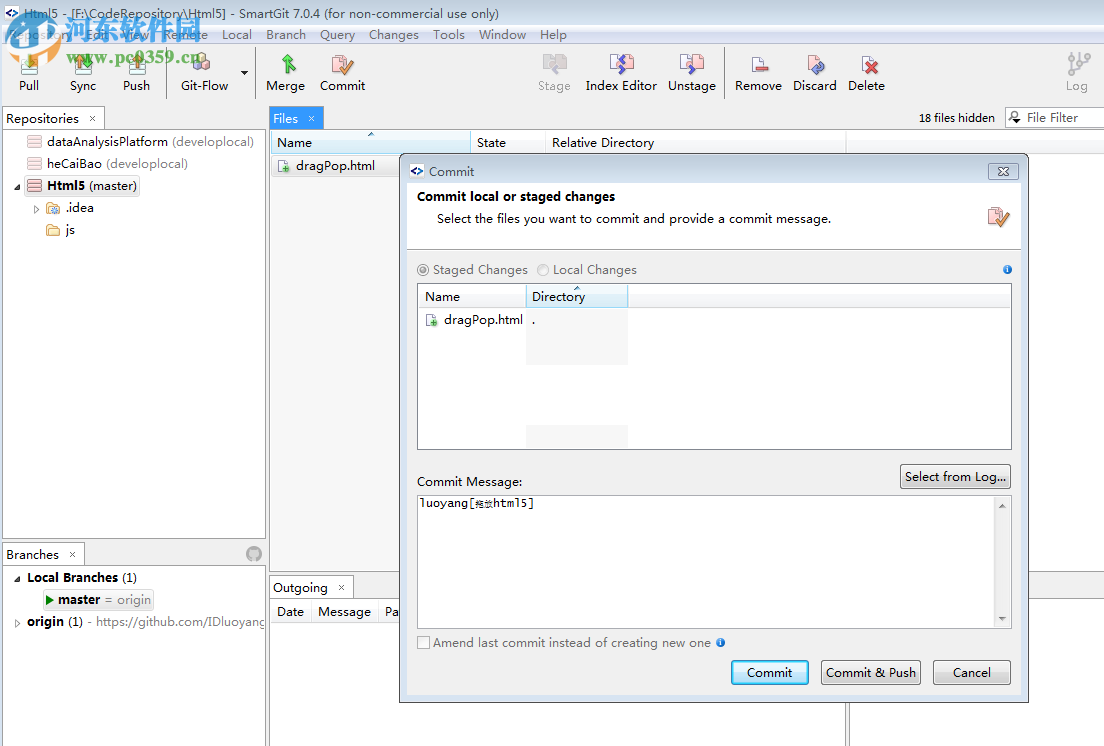Close the Outgoing tab
Screen dimensions: 1104x746
point(341,588)
